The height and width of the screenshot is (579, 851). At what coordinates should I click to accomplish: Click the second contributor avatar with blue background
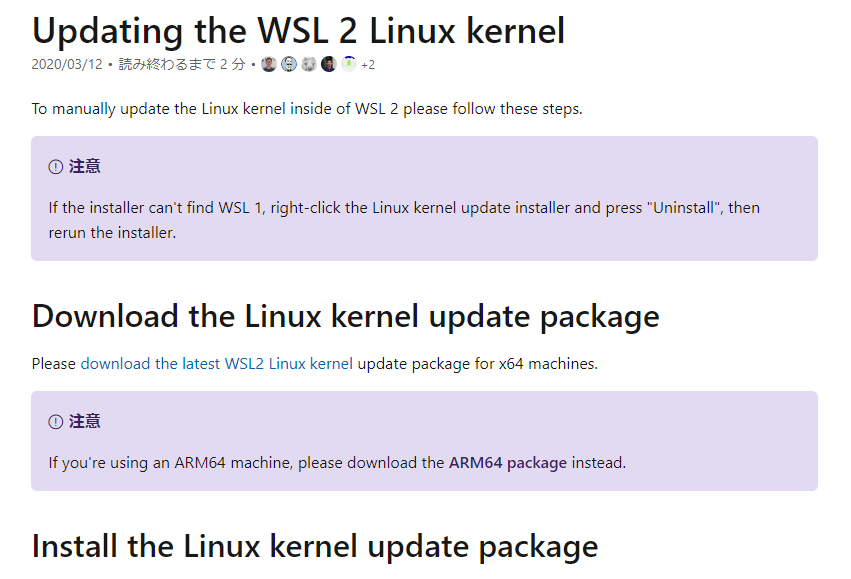coord(289,64)
